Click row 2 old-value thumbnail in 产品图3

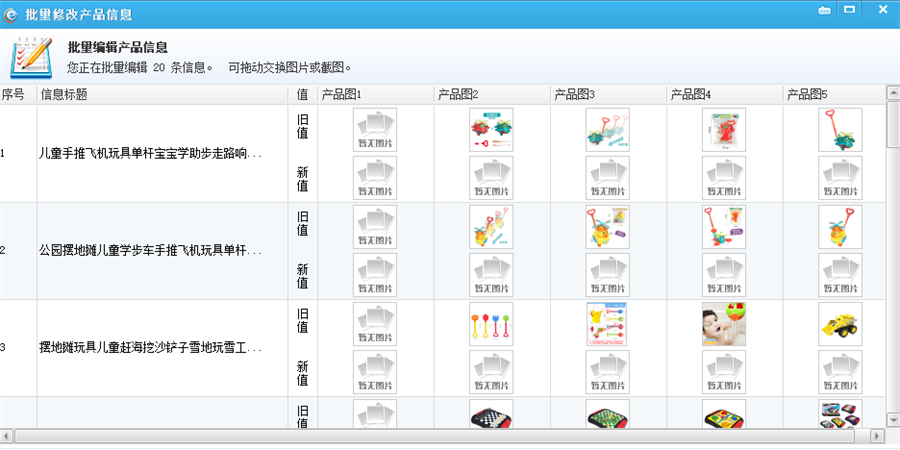[x=607, y=227]
